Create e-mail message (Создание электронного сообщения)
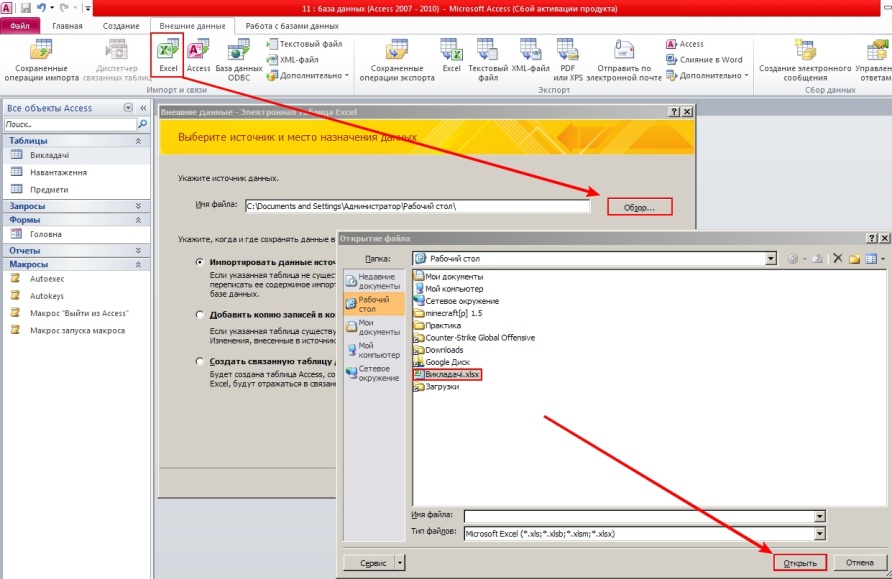Screen dimensions: 892x579 (805, 60)
